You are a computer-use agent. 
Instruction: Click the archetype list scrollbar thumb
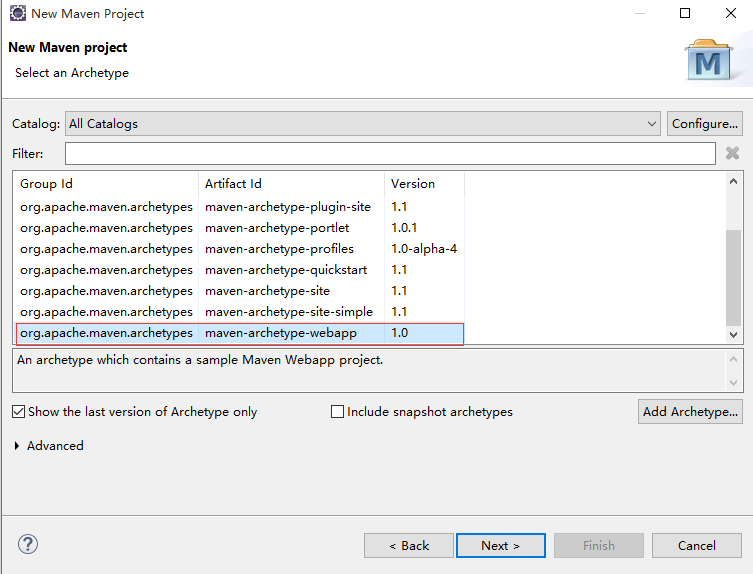pos(733,278)
